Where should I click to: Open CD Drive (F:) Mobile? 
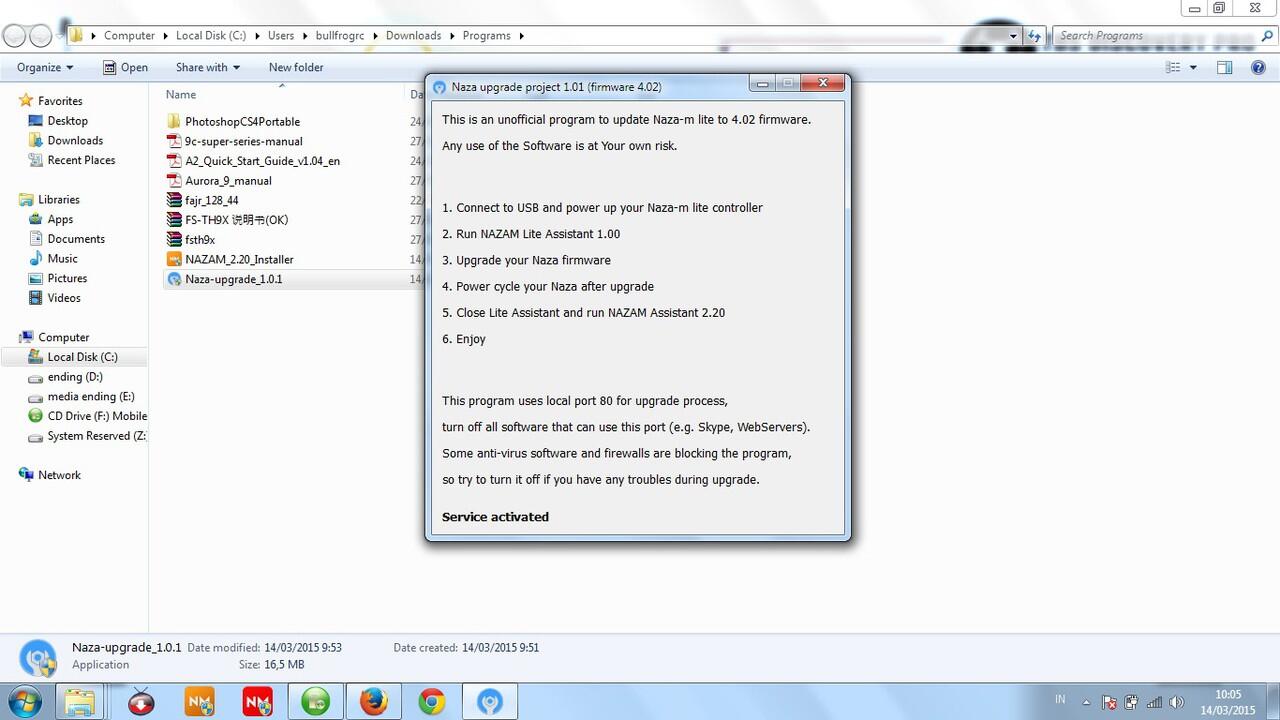97,416
